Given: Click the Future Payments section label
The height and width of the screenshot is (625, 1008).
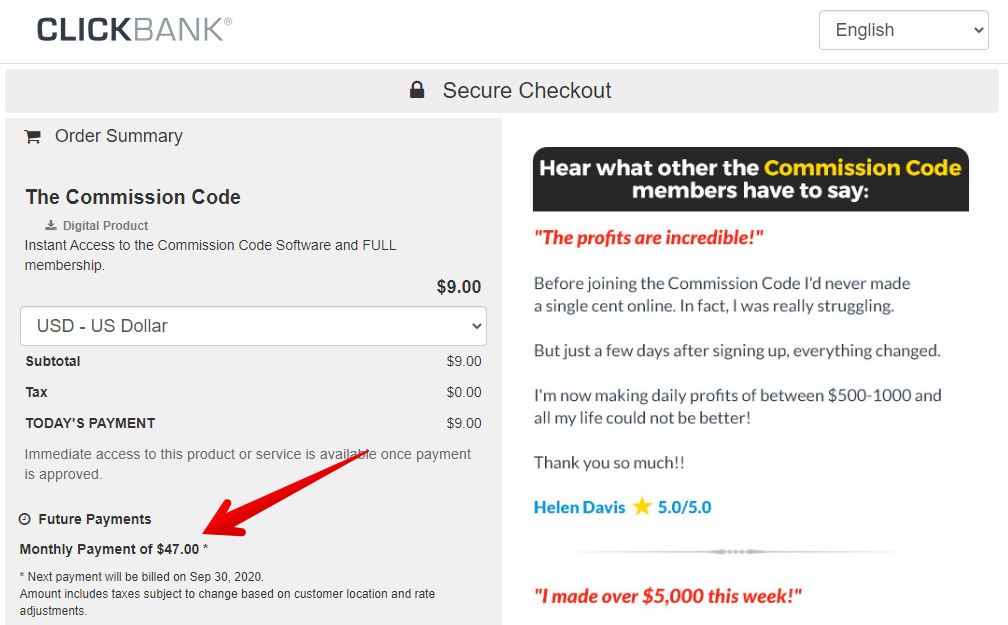Looking at the screenshot, I should click(x=95, y=519).
